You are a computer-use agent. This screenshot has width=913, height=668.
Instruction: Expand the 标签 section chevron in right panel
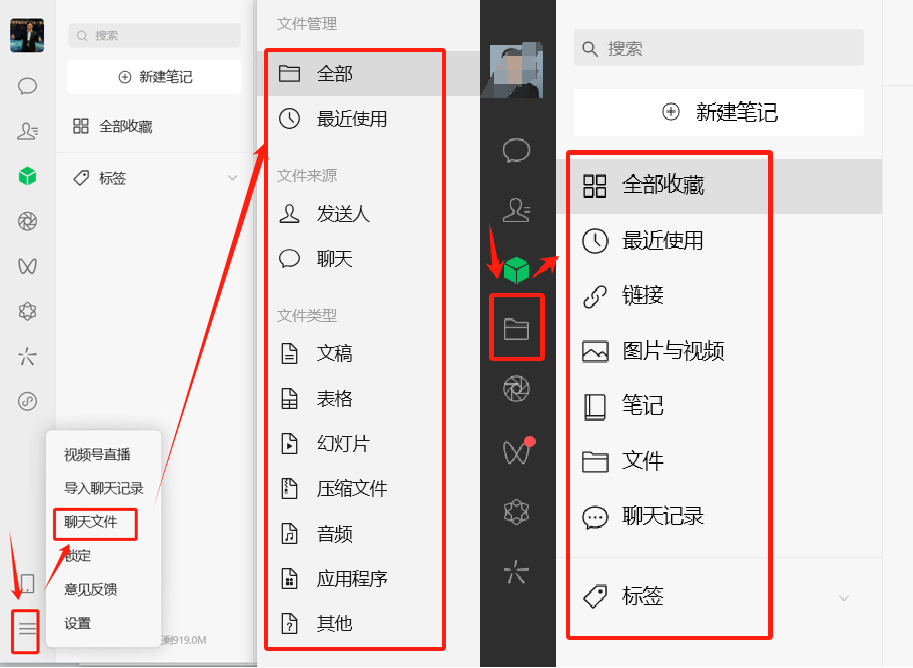pos(844,598)
